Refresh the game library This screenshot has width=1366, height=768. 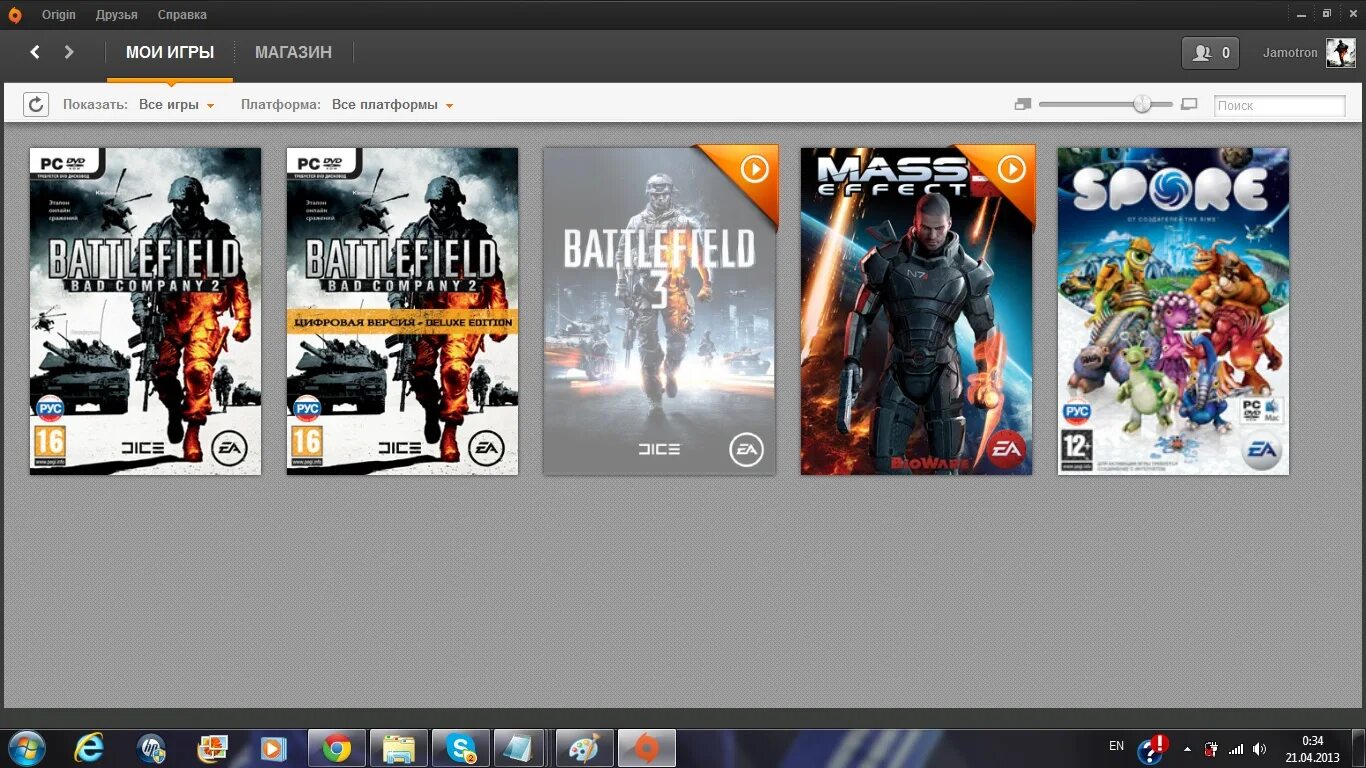36,104
